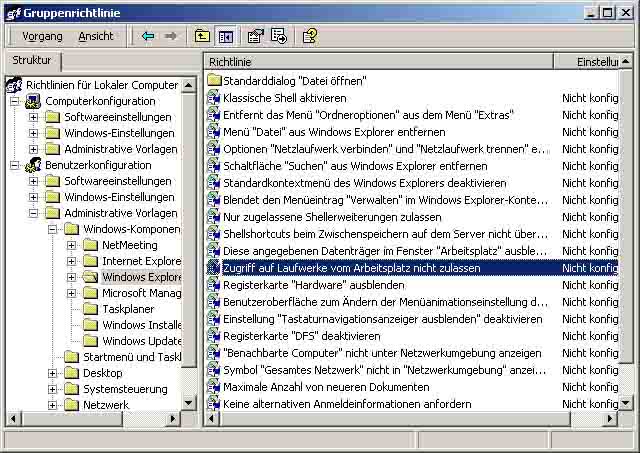This screenshot has width=640, height=453.
Task: Collapse Administrative Vorlagen under Benutzerkonfiguration
Action: coord(33,213)
